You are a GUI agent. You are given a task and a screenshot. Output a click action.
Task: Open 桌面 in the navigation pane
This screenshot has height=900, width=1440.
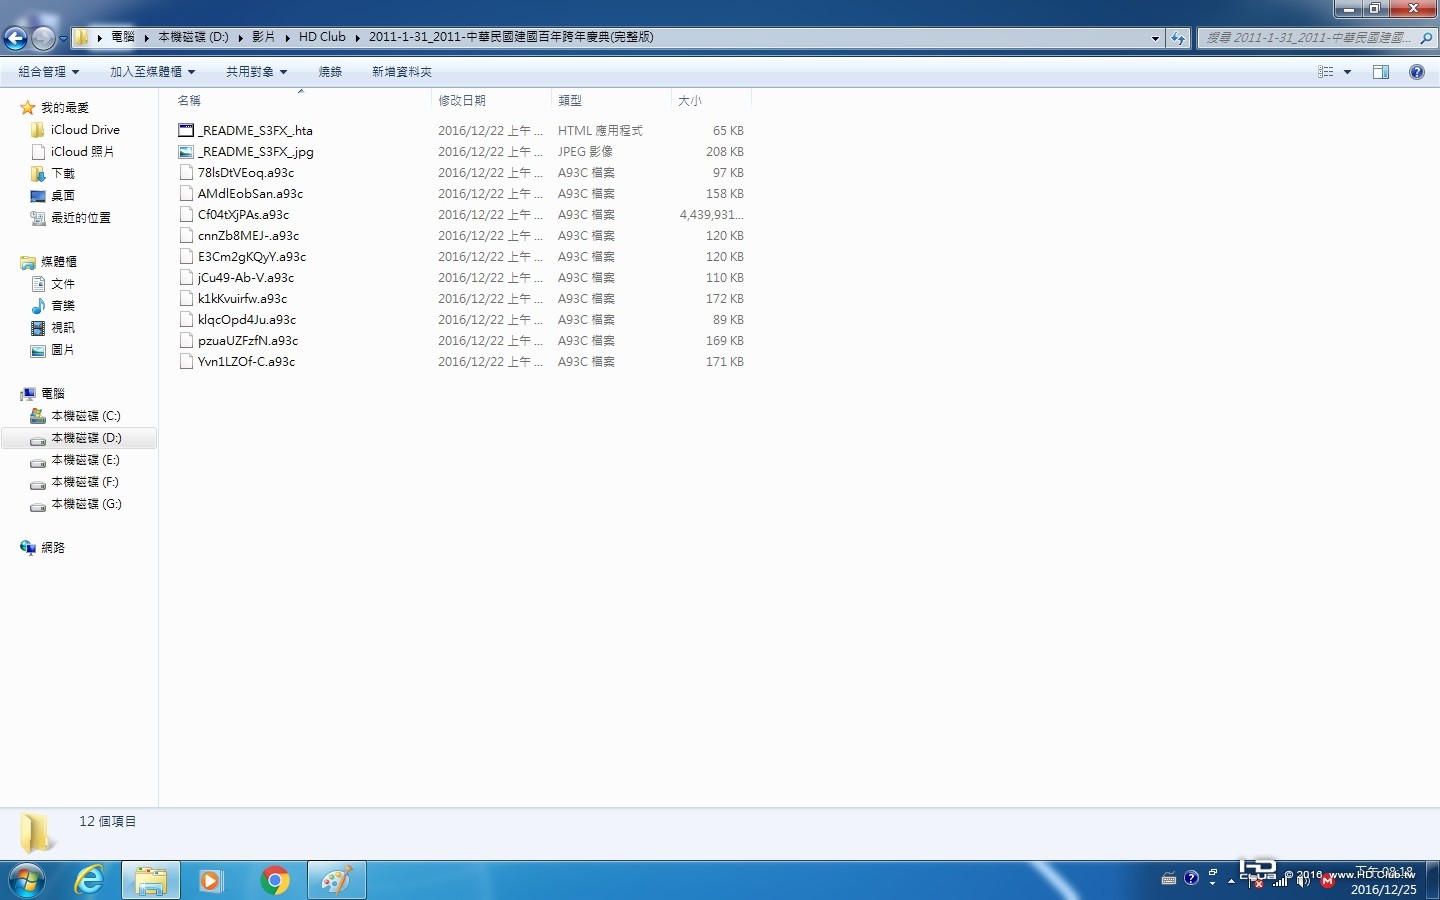pos(63,196)
